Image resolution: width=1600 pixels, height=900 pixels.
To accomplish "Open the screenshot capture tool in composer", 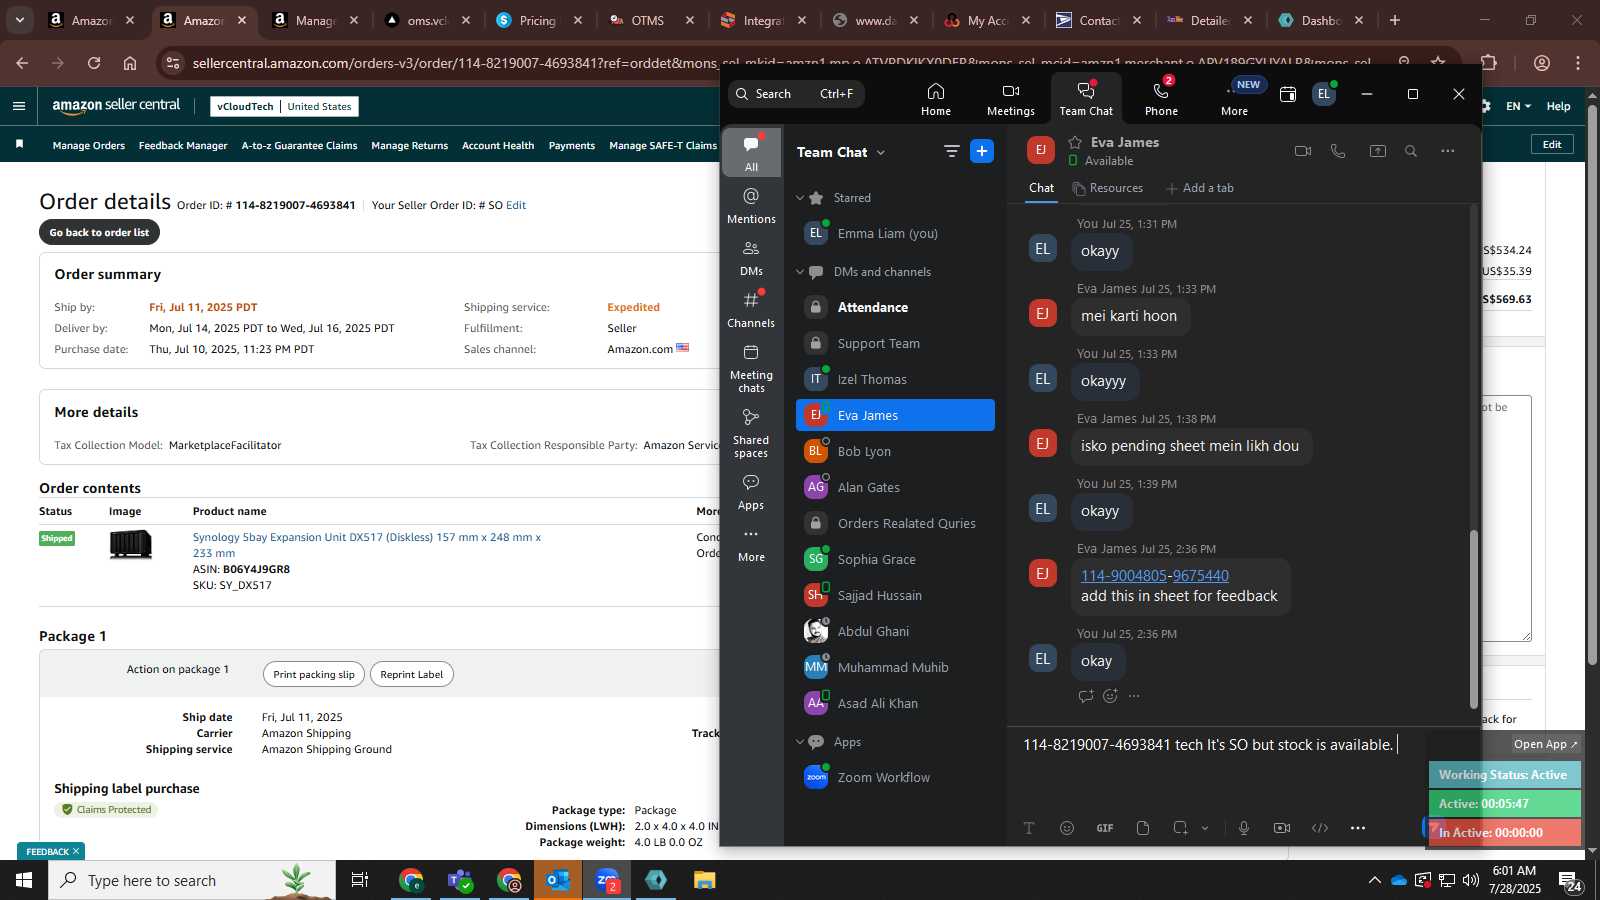I will [1181, 828].
